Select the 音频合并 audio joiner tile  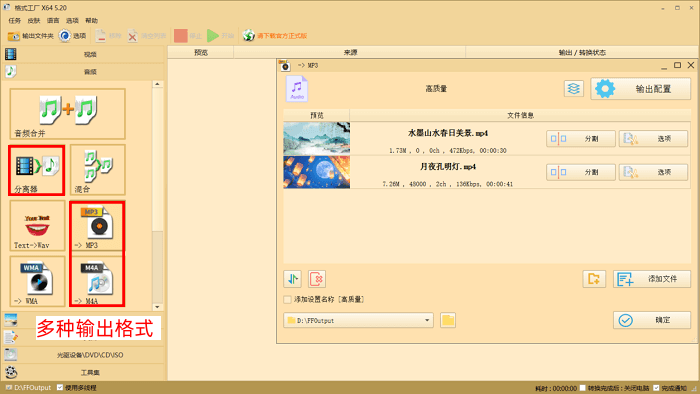pos(67,114)
